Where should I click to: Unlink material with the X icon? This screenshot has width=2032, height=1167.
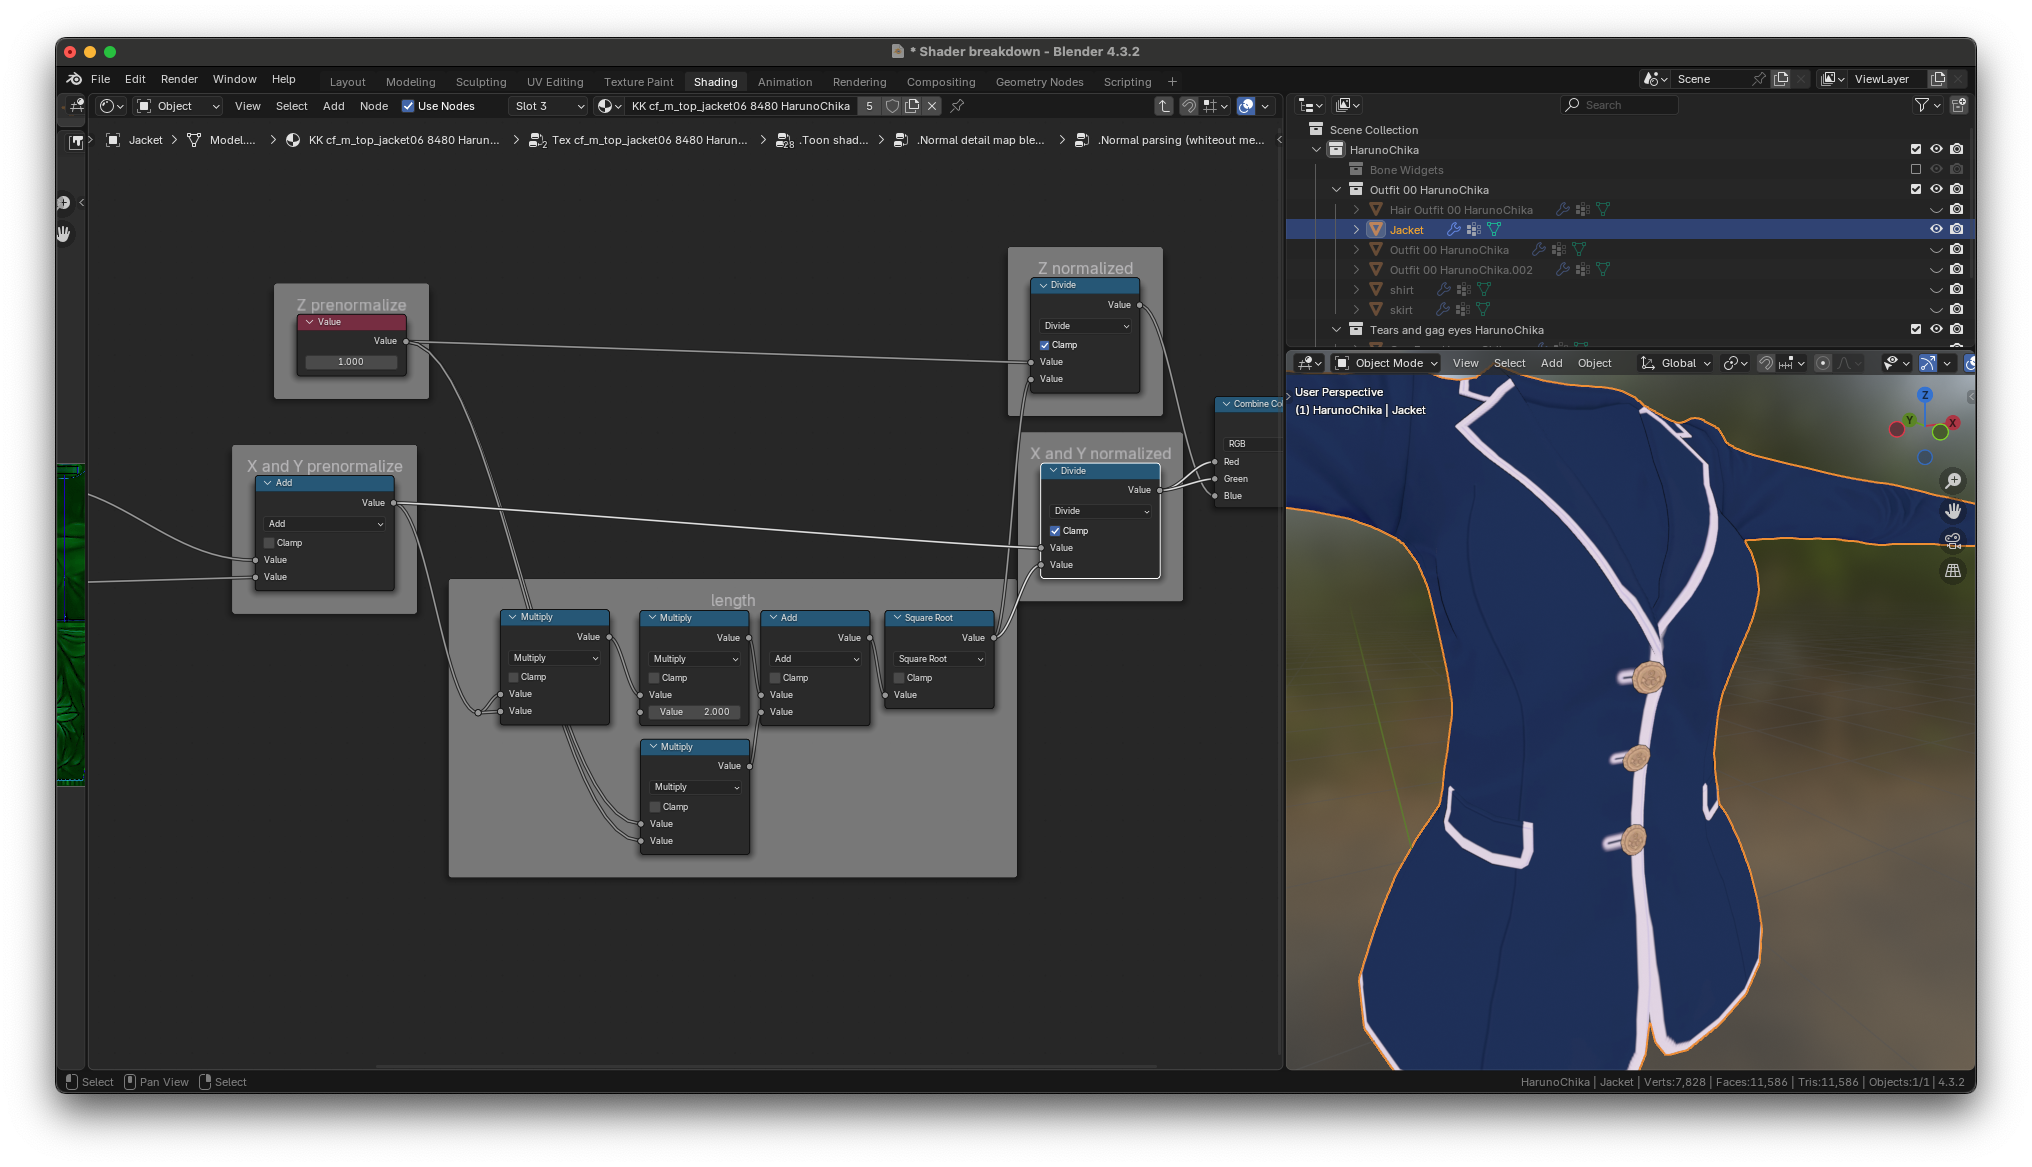point(932,106)
